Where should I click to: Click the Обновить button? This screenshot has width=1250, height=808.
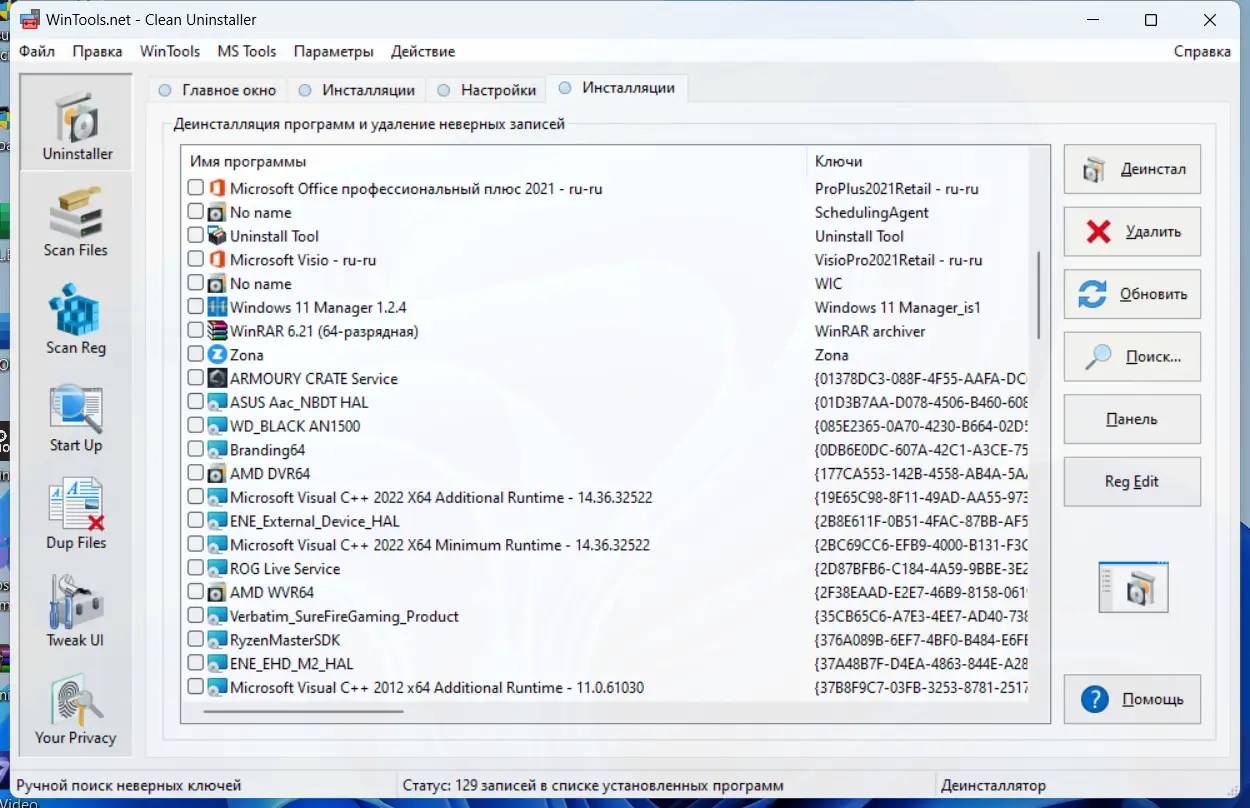click(1132, 294)
